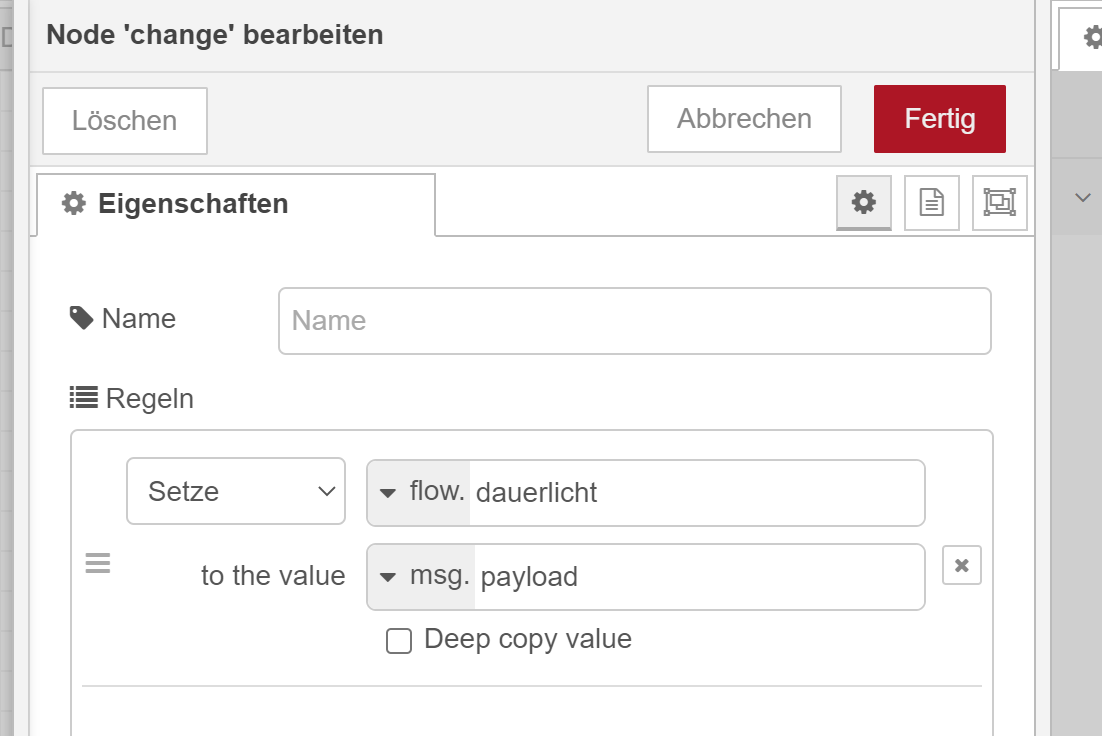Screen dimensions: 1102x736
Task: Click the 'Regeln' label text
Action: 150,399
